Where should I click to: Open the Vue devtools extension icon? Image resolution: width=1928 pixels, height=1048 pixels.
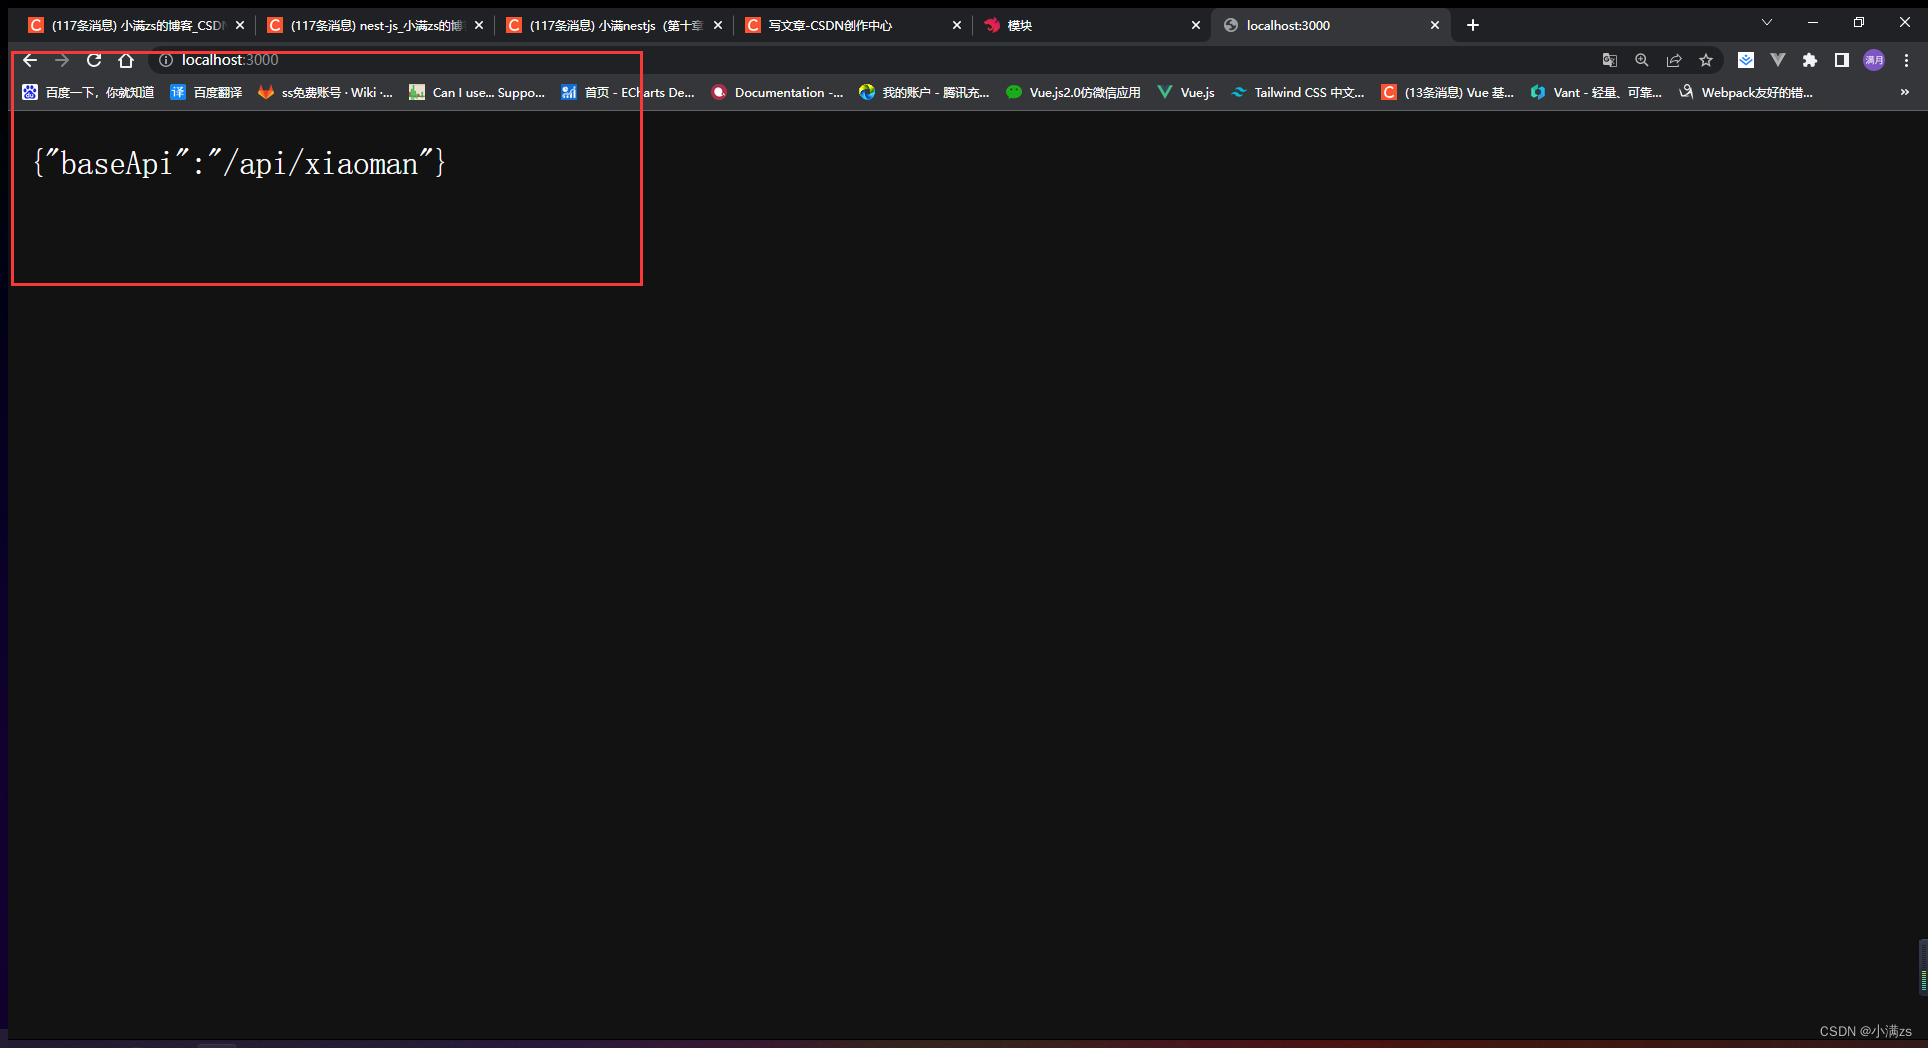[x=1778, y=60]
